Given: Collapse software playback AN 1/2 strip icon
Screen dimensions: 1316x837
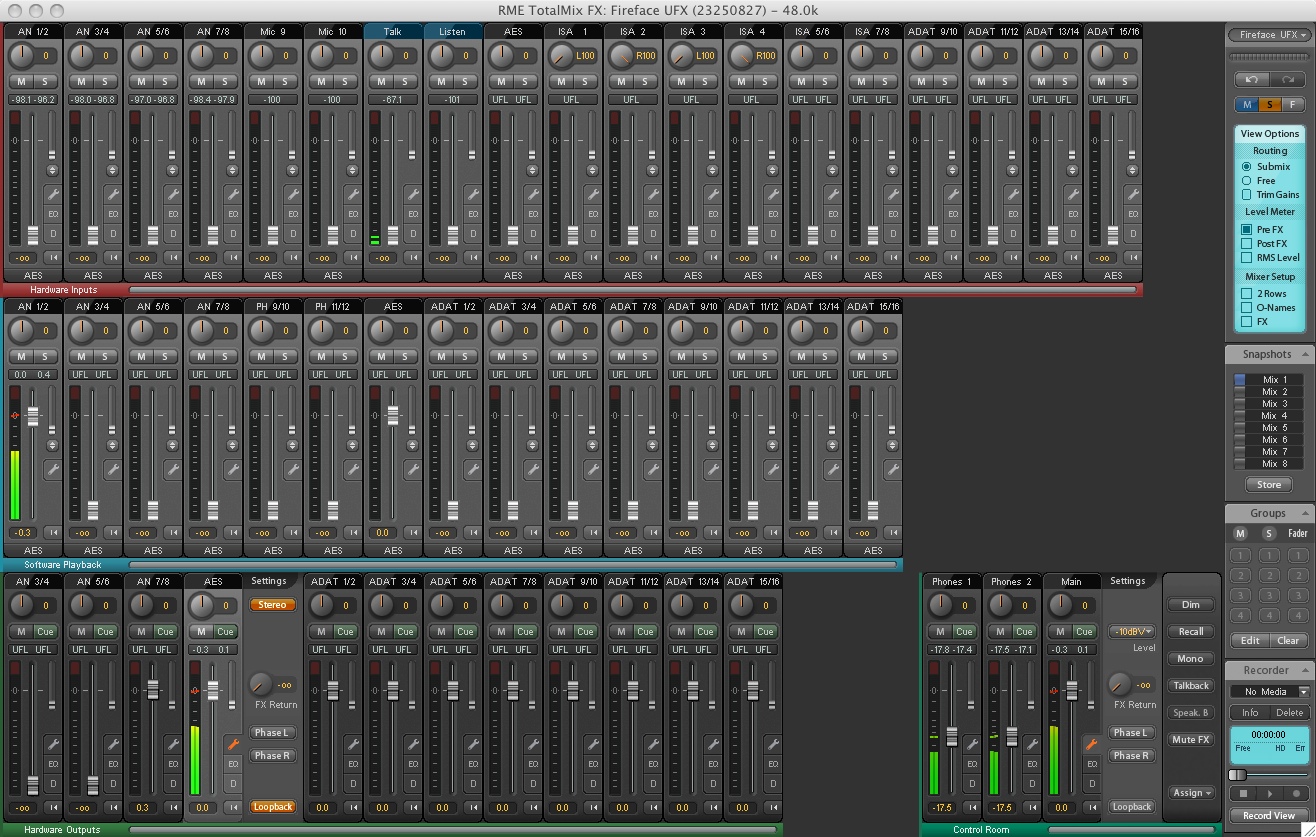Looking at the screenshot, I should coord(52,533).
